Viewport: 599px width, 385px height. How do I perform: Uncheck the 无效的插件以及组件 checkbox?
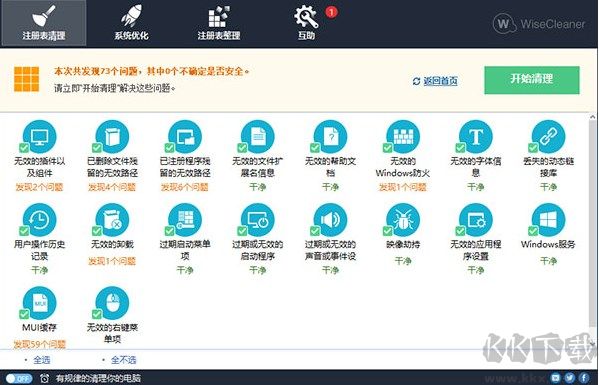tap(24, 148)
